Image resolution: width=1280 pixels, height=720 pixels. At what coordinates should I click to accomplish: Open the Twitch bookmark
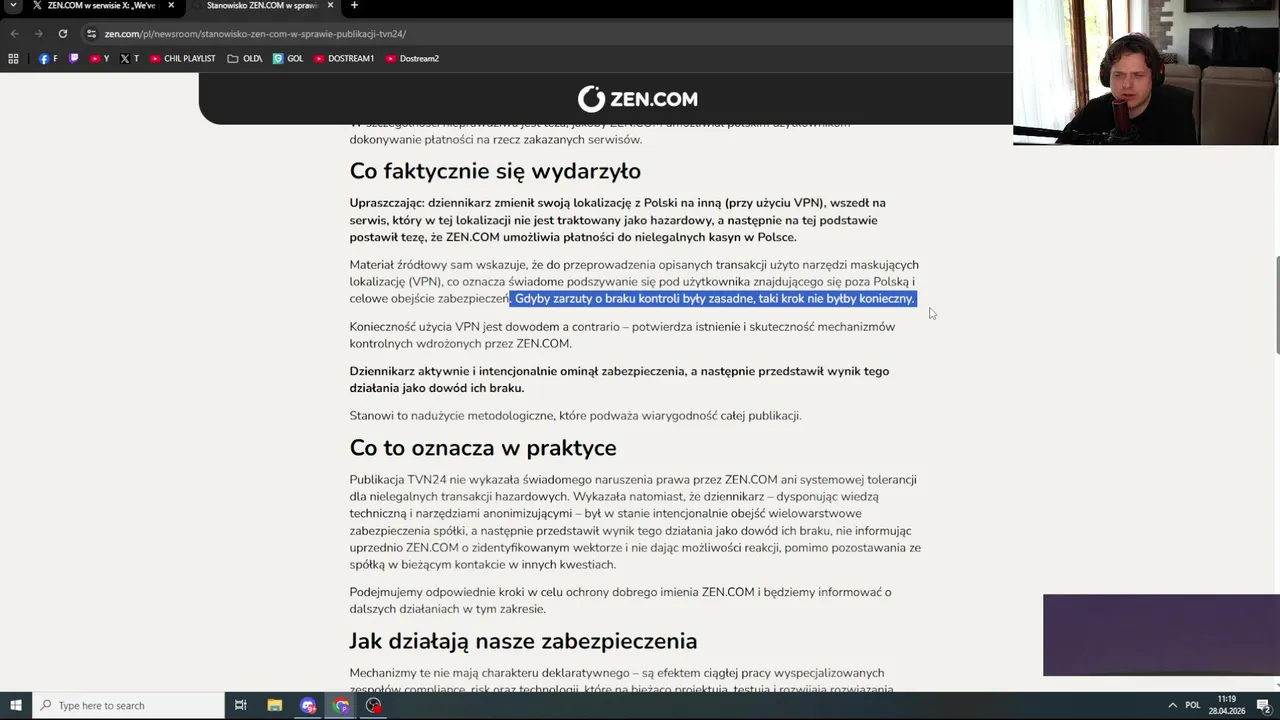pyautogui.click(x=73, y=59)
